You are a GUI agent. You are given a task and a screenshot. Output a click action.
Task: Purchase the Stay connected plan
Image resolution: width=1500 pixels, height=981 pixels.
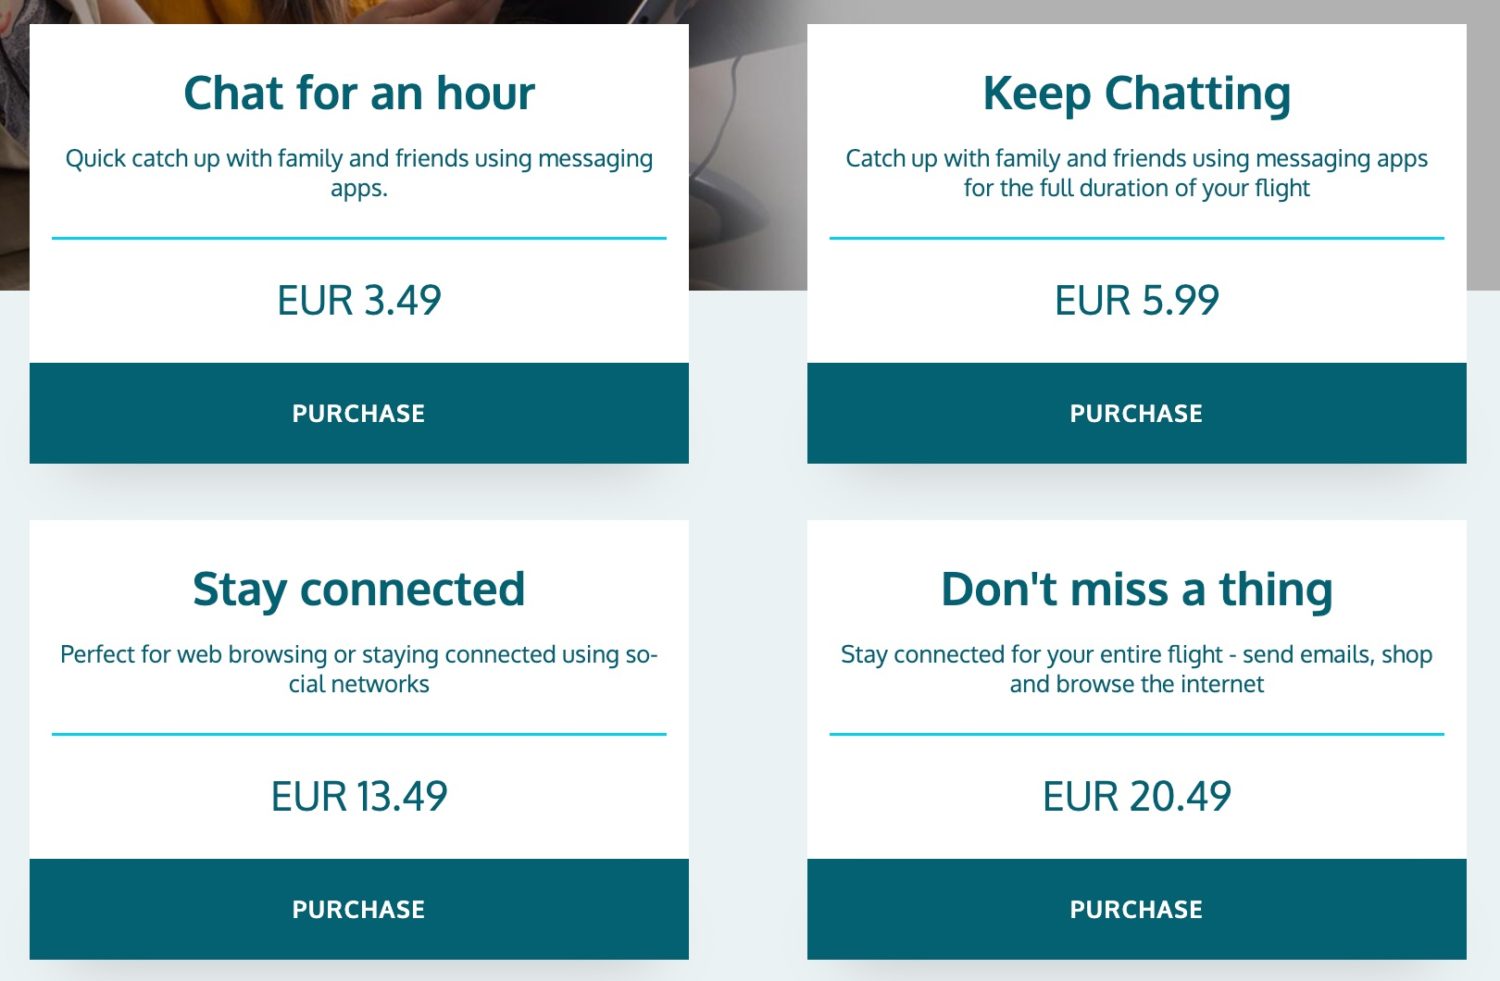point(358,908)
